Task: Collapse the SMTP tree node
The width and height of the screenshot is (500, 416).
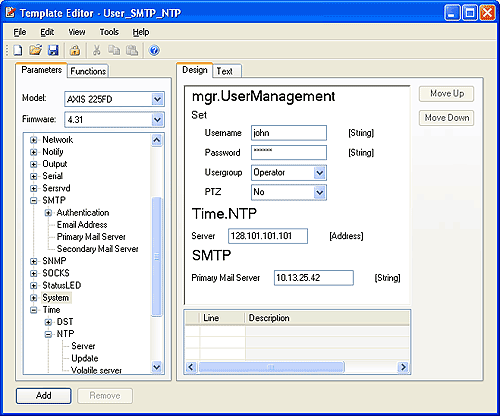Action: (33, 201)
